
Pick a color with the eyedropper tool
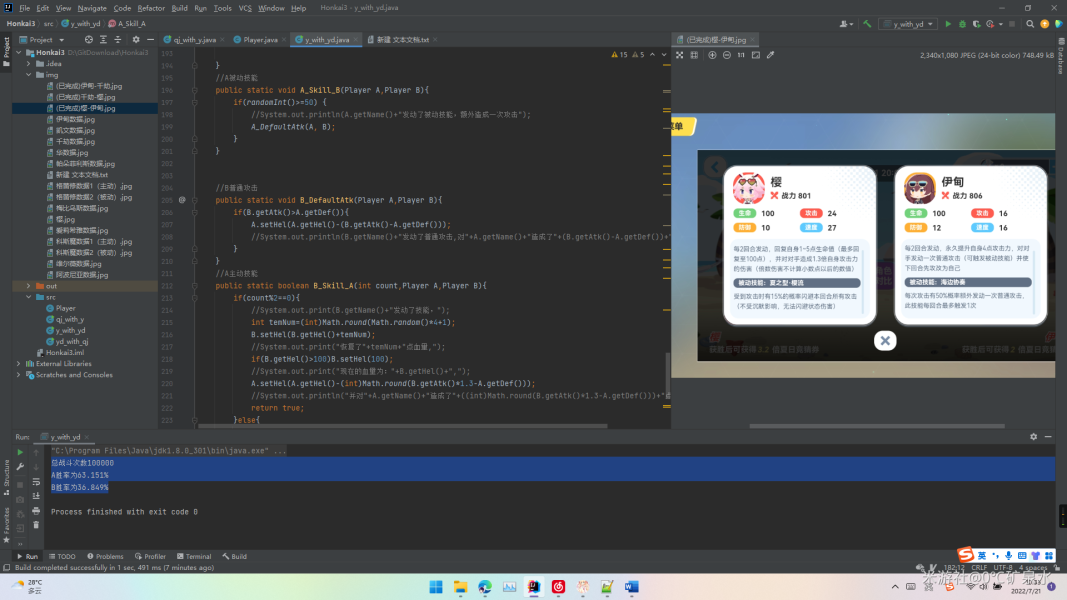tap(770, 55)
